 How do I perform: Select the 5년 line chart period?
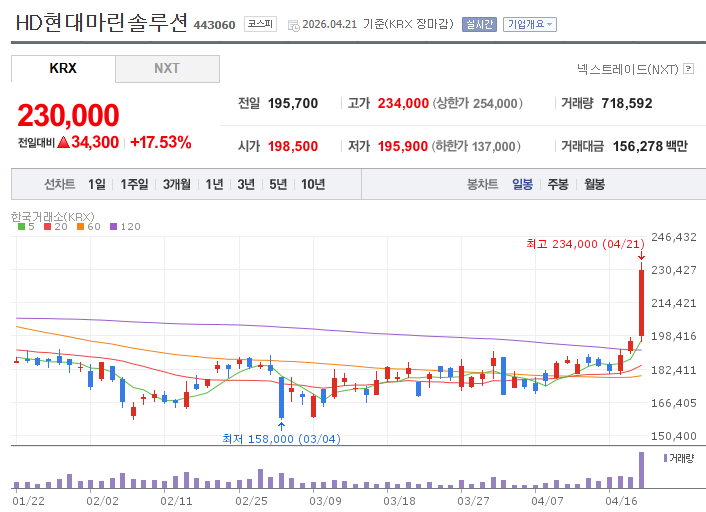278,184
